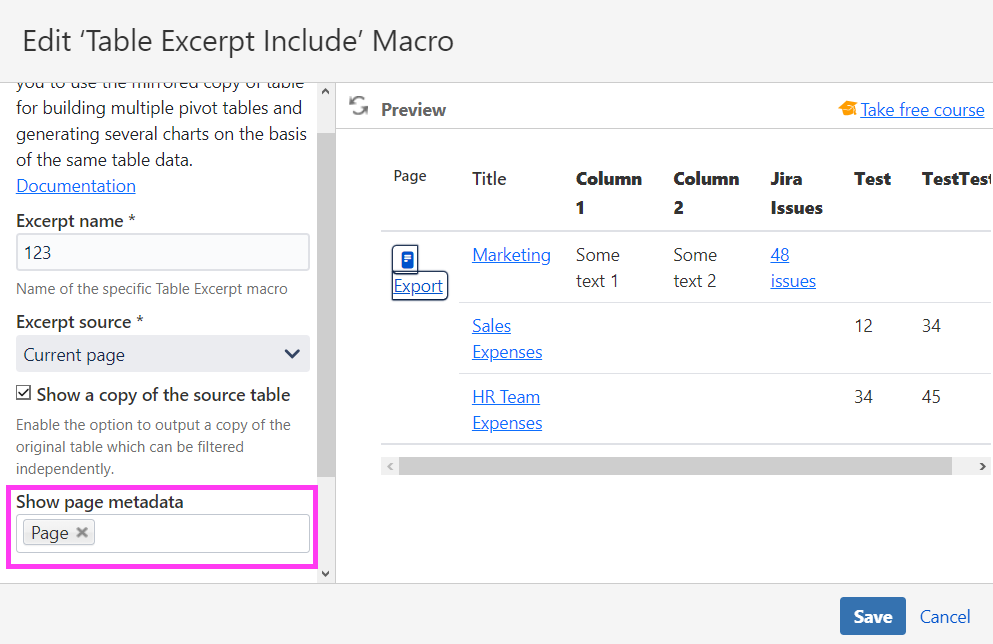Click the Save button
The image size is (993, 644).
pyautogui.click(x=872, y=617)
